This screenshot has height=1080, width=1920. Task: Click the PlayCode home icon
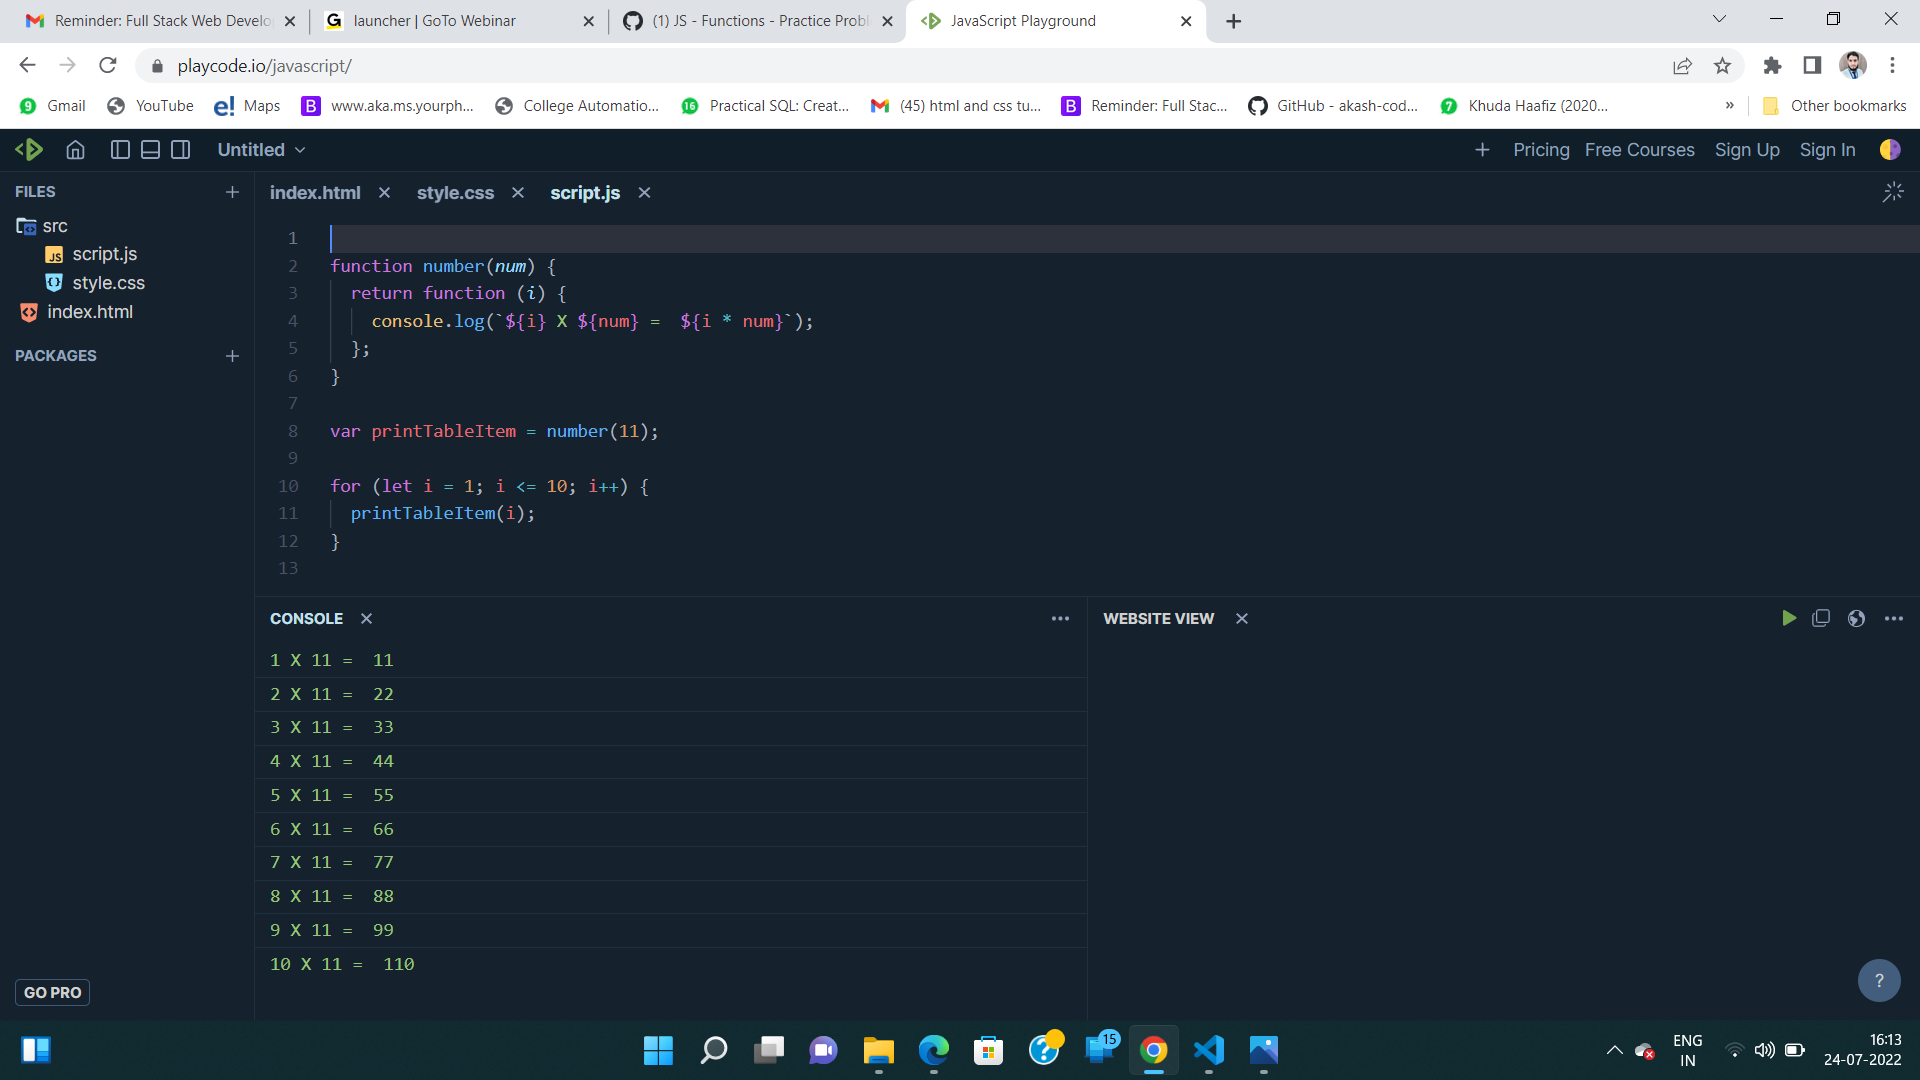(75, 149)
